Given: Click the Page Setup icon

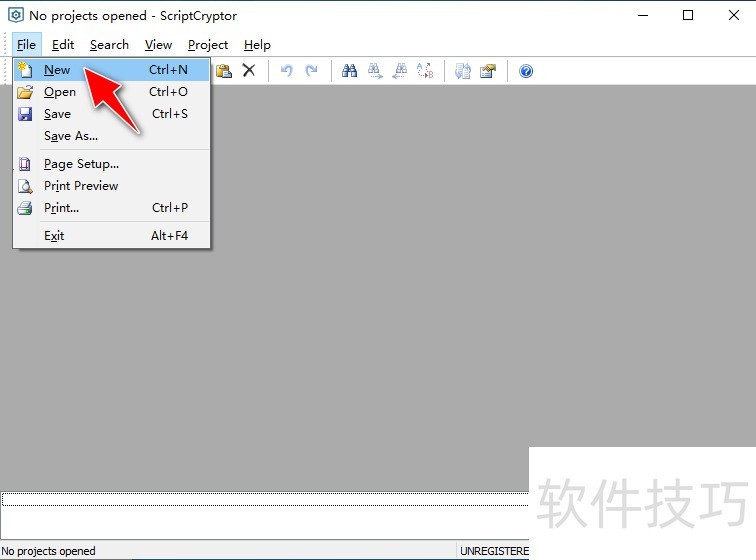Looking at the screenshot, I should pyautogui.click(x=25, y=164).
